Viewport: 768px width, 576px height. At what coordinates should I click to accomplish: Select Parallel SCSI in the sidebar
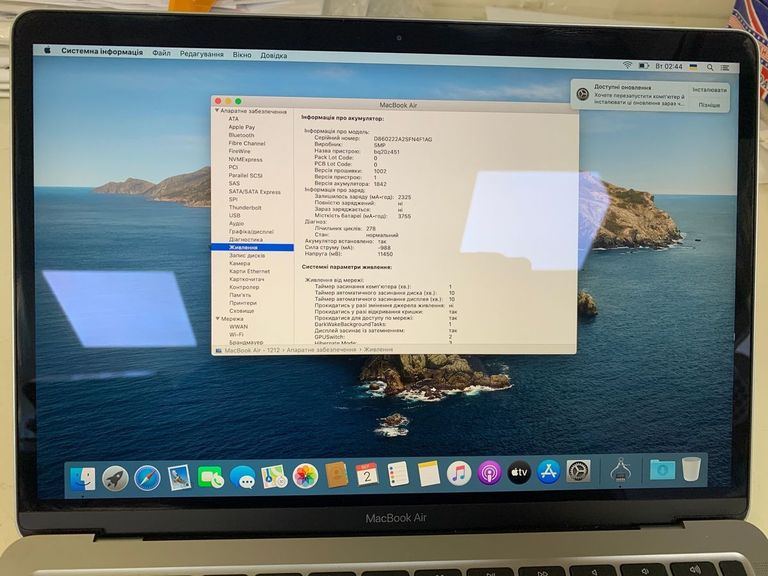click(245, 175)
